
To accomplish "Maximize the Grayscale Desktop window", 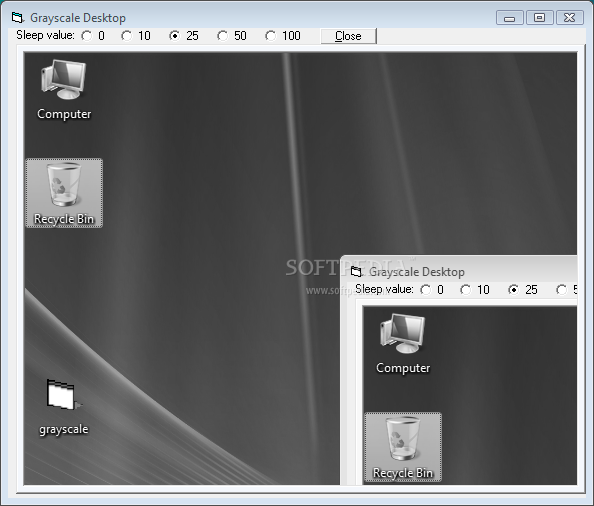I will click(539, 18).
